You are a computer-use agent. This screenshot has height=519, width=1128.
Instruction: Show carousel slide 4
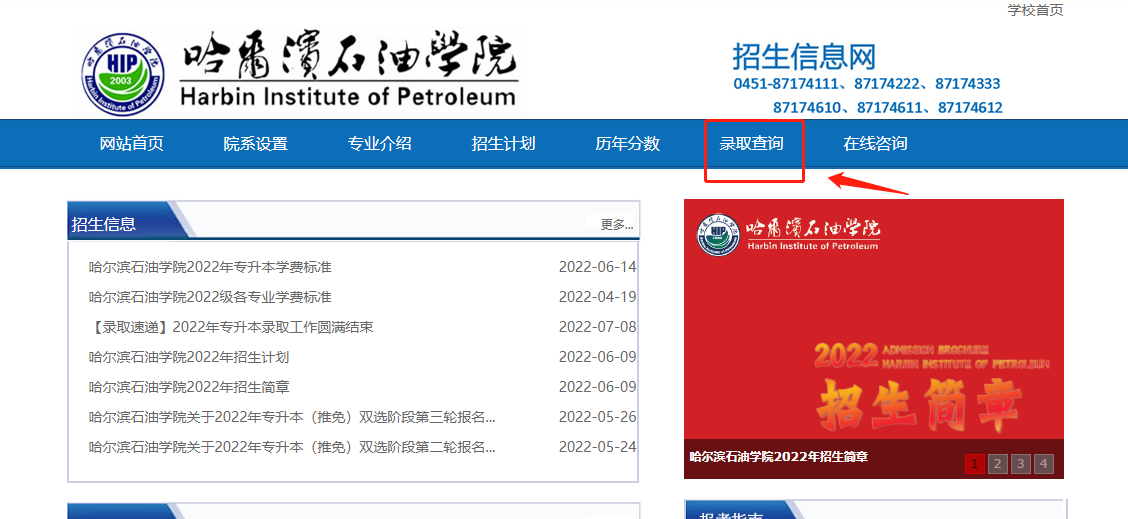coord(1043,463)
